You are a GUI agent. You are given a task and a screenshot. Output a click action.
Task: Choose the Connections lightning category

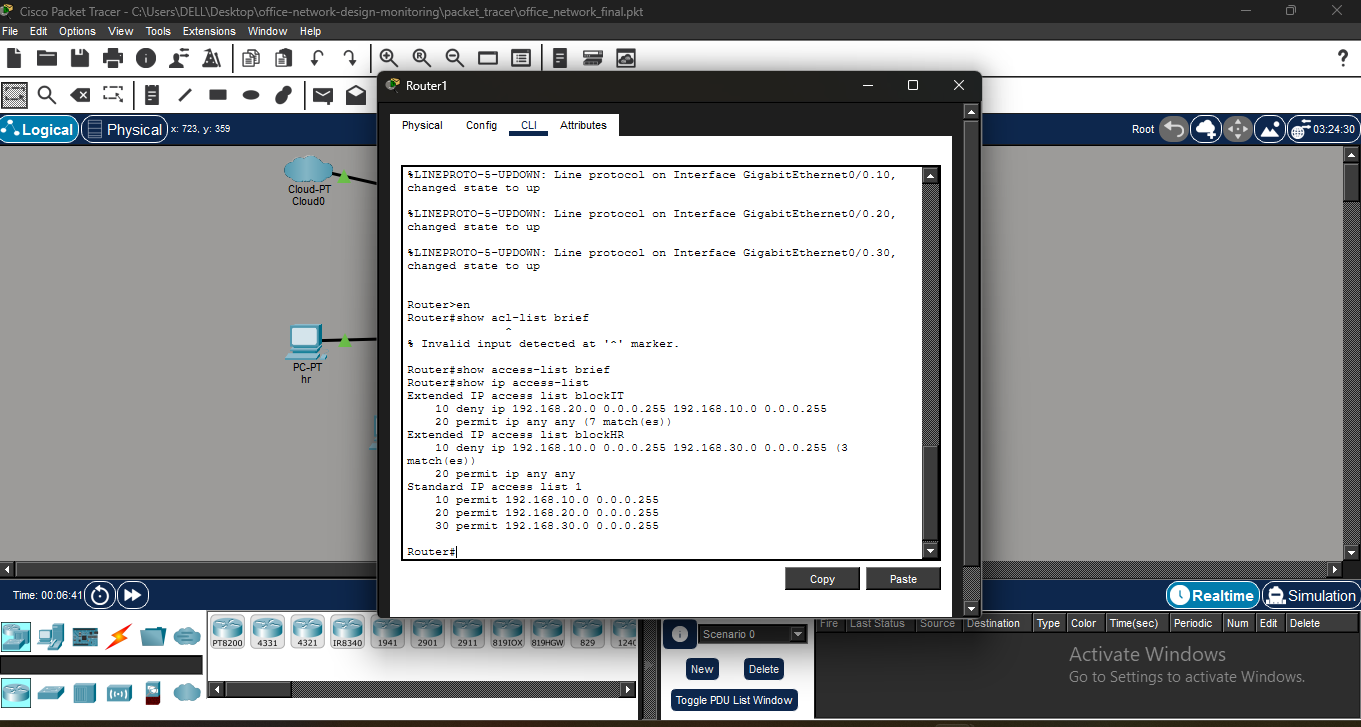point(119,635)
